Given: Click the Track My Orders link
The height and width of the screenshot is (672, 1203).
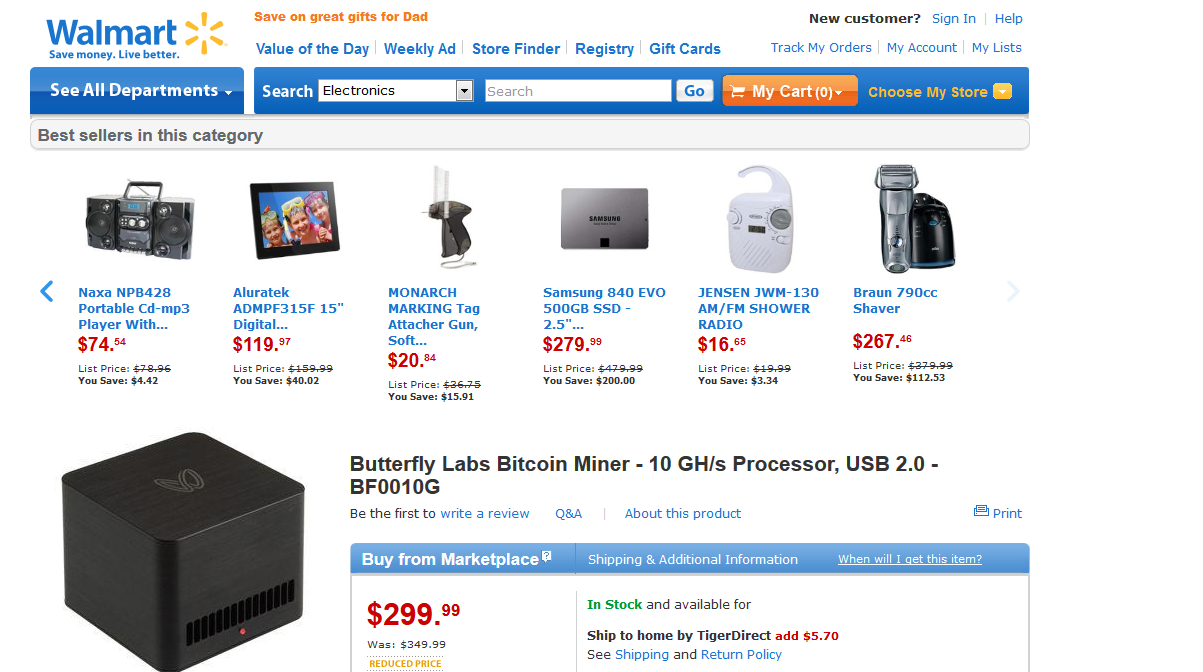Looking at the screenshot, I should tap(821, 48).
